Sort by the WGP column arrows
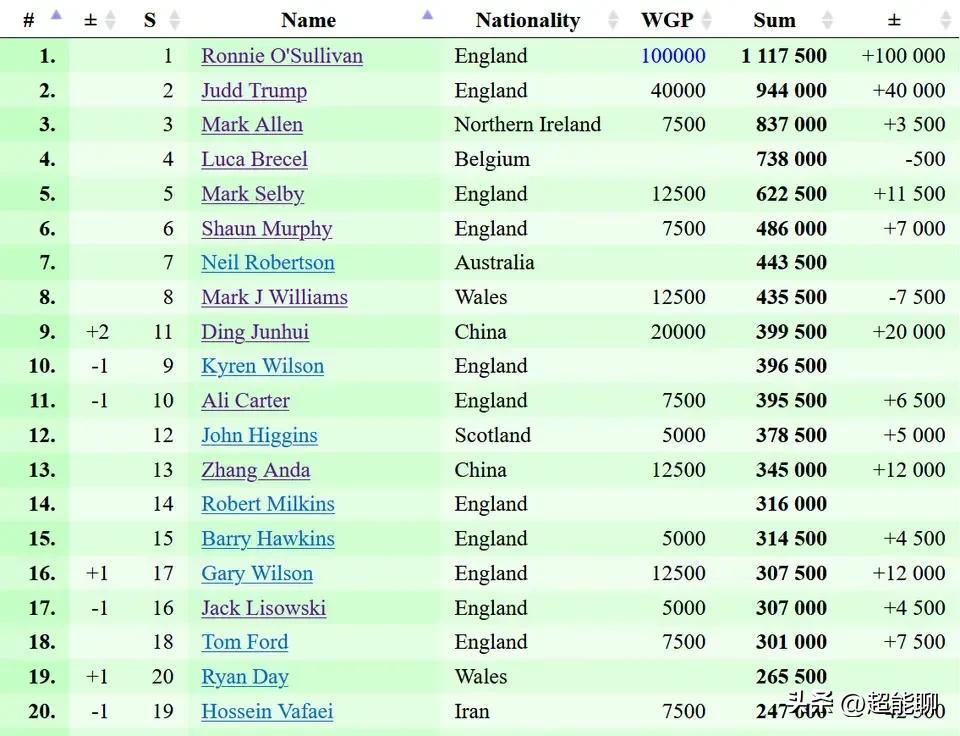This screenshot has height=736, width=960. [x=707, y=20]
